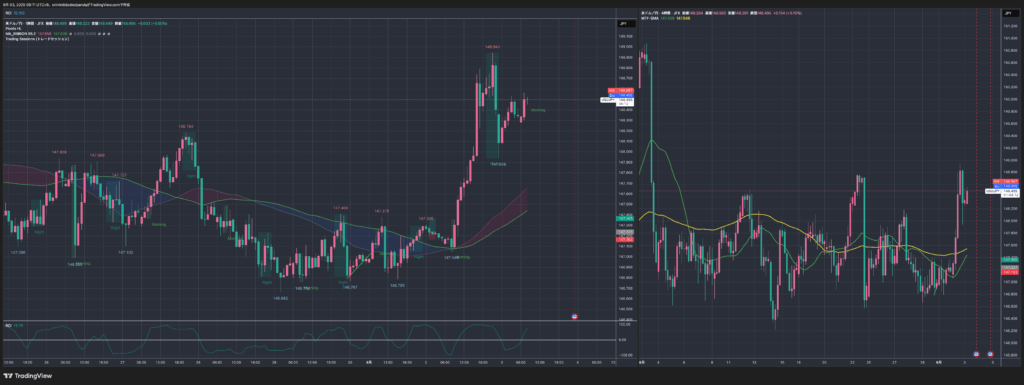Click the 0.00 level on ROI scale

622,340
